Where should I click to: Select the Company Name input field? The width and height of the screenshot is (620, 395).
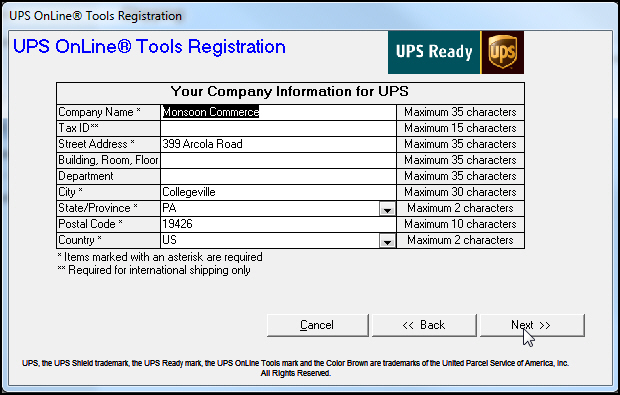tap(278, 112)
